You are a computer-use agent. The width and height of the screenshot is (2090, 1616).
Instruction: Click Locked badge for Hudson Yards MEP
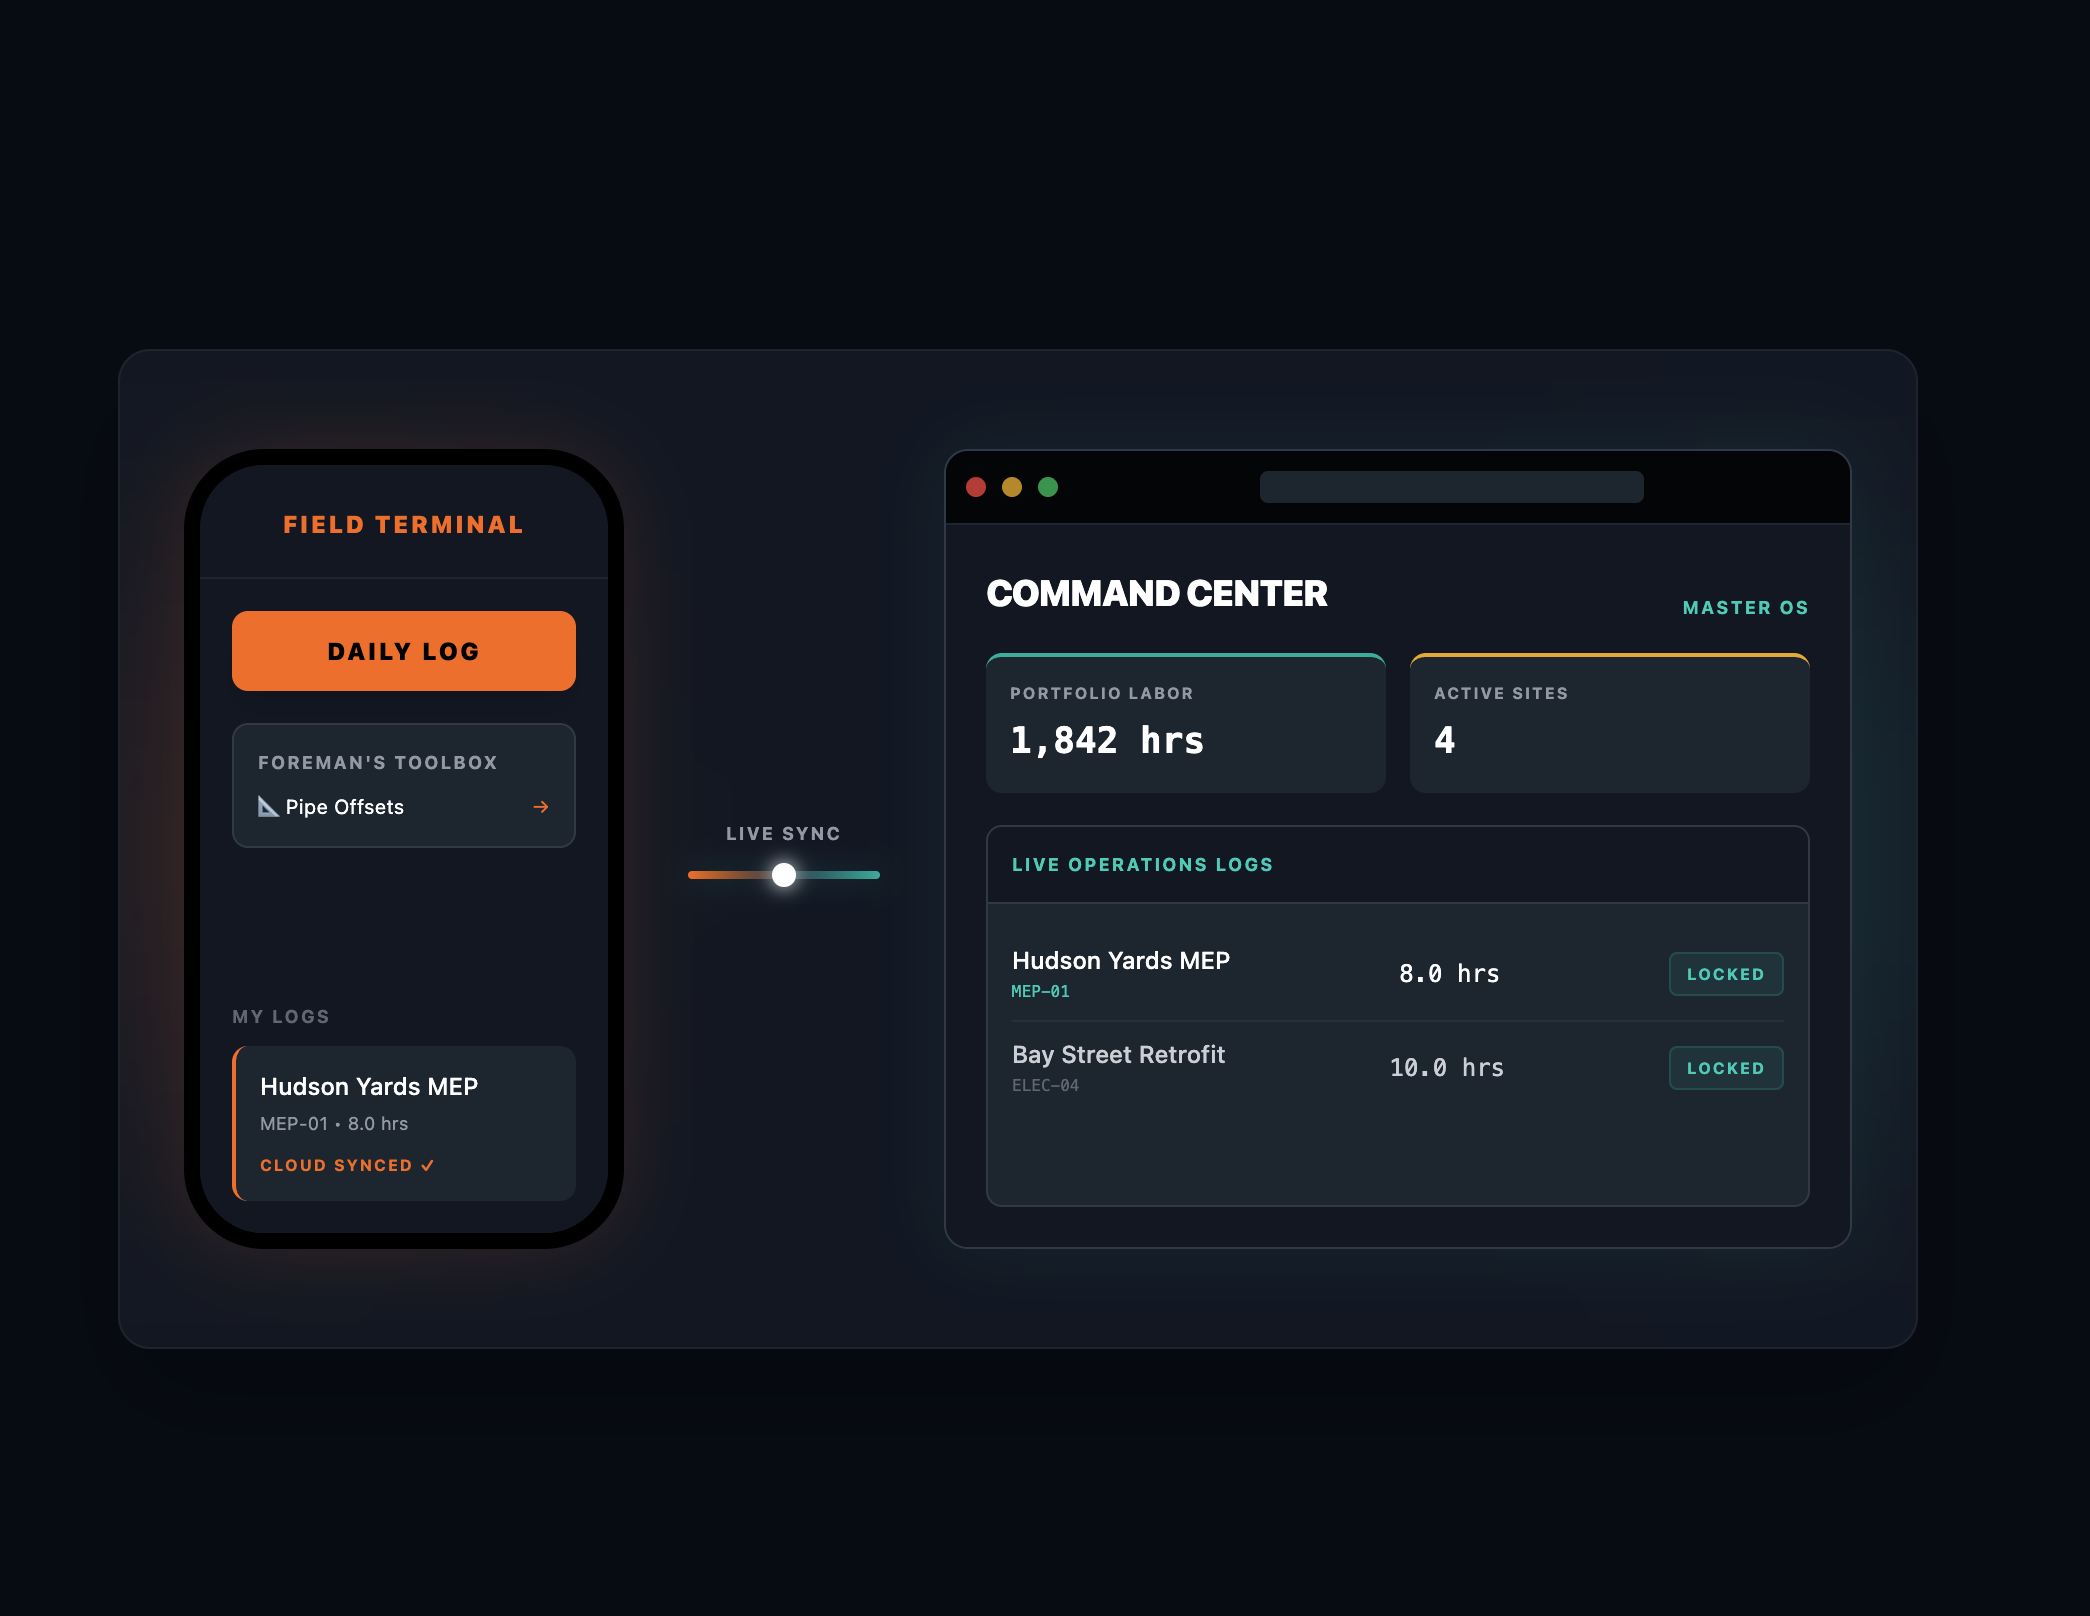tap(1726, 974)
